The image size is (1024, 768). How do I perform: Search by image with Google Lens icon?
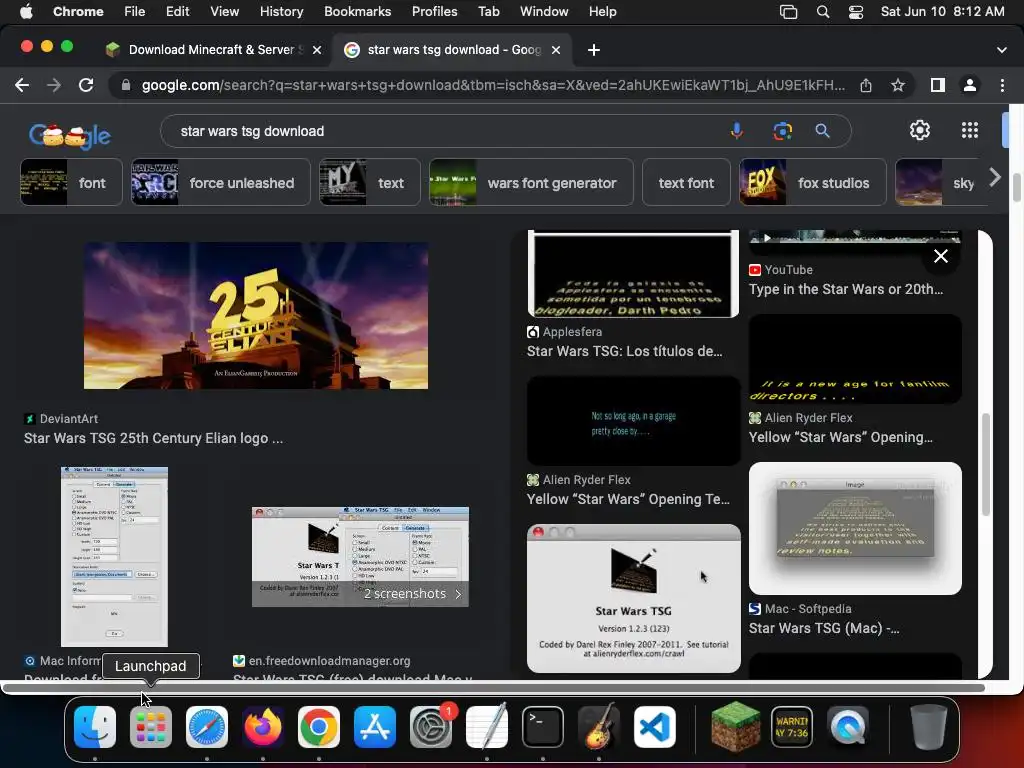(x=782, y=131)
